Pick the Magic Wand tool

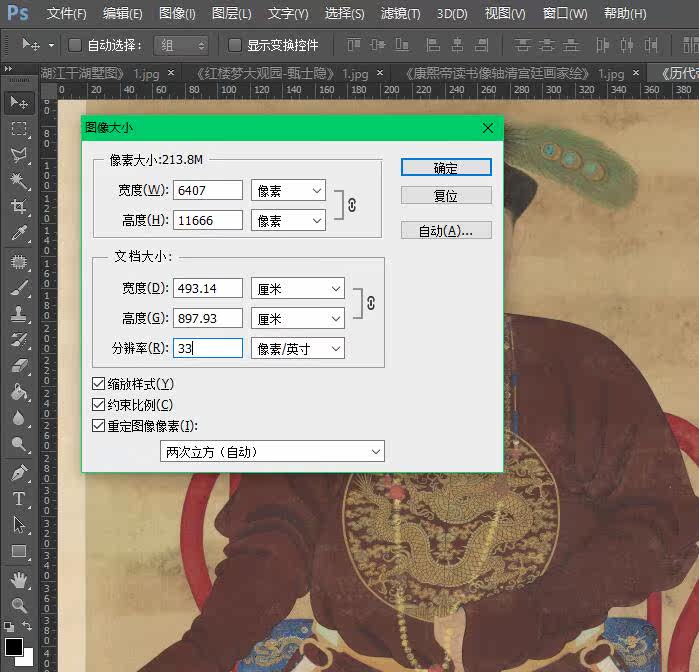pos(19,181)
